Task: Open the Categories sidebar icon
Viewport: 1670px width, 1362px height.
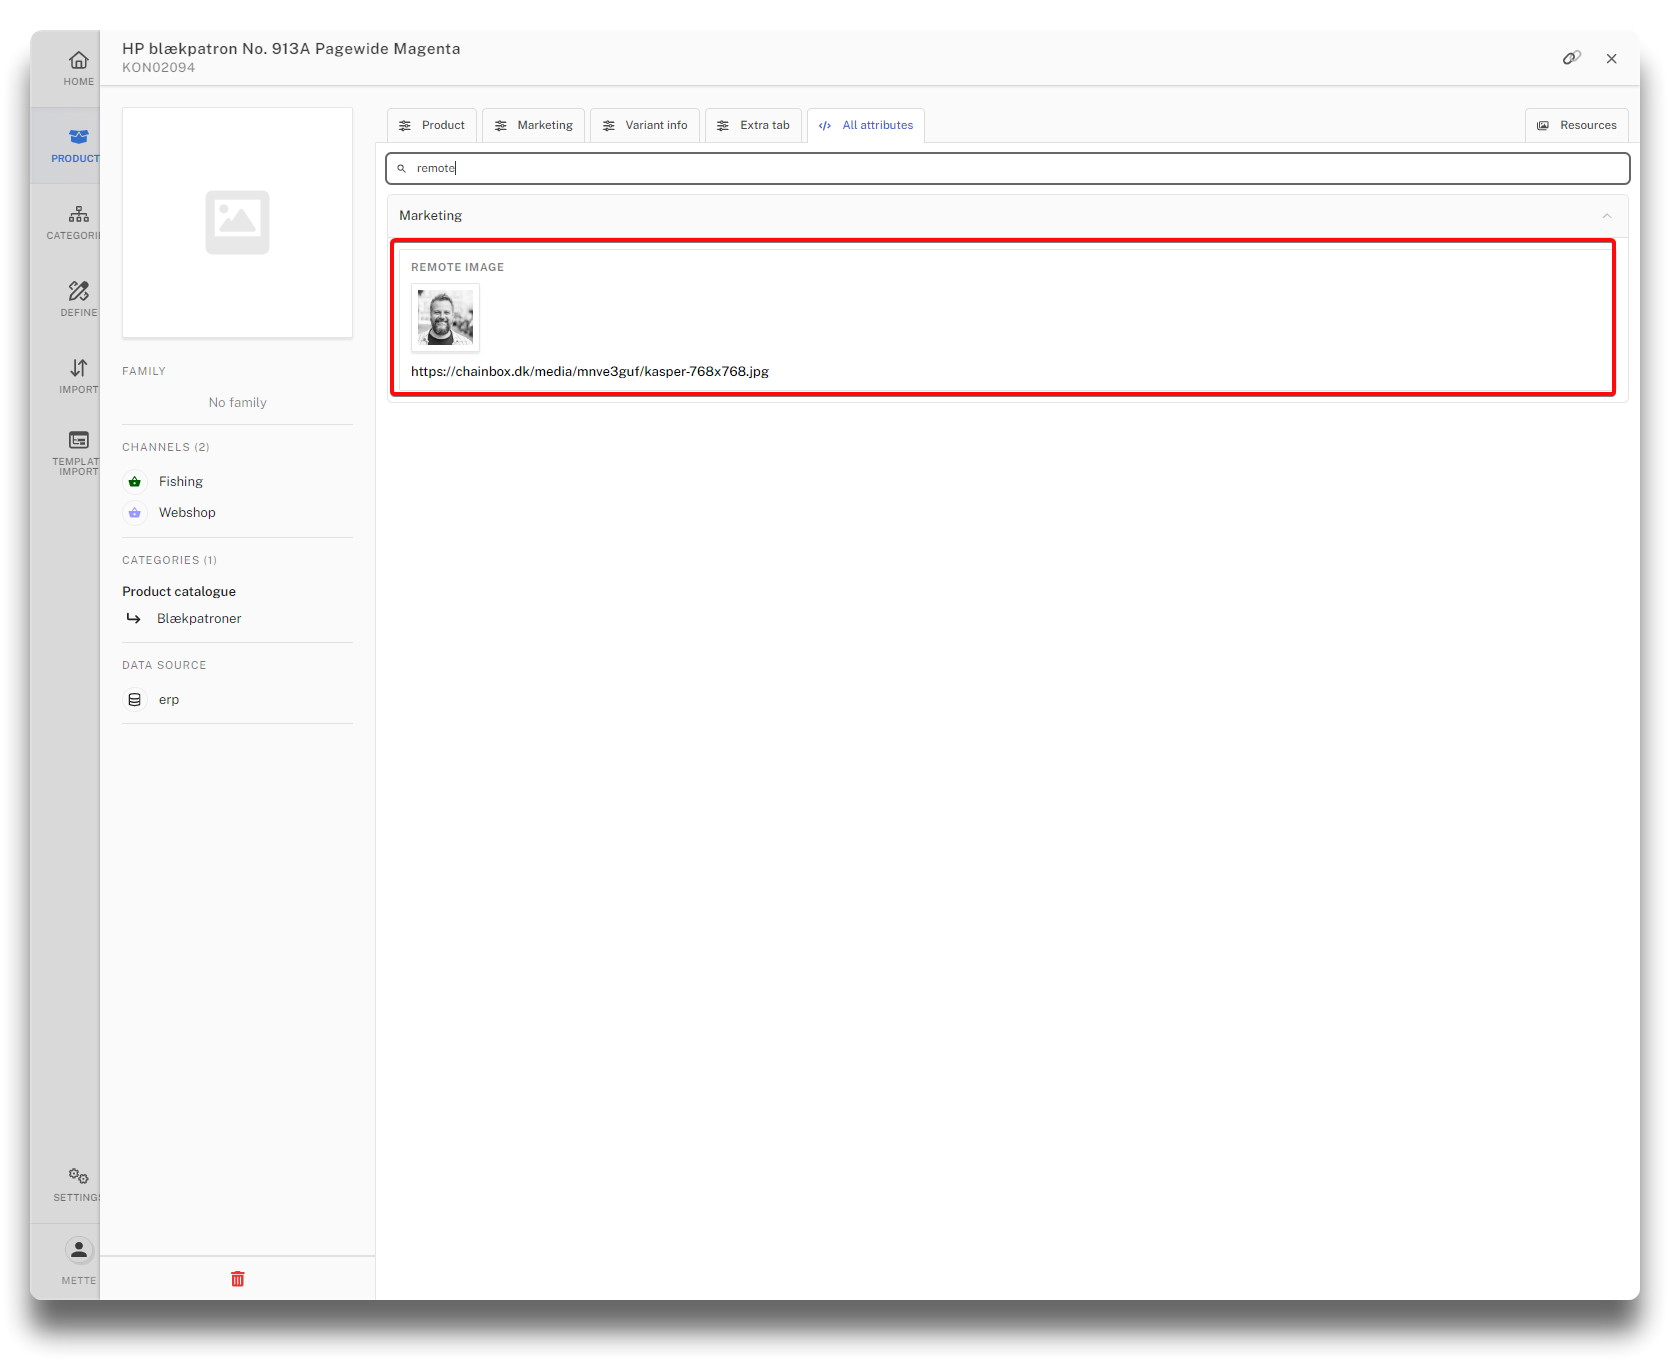Action: tap(78, 222)
